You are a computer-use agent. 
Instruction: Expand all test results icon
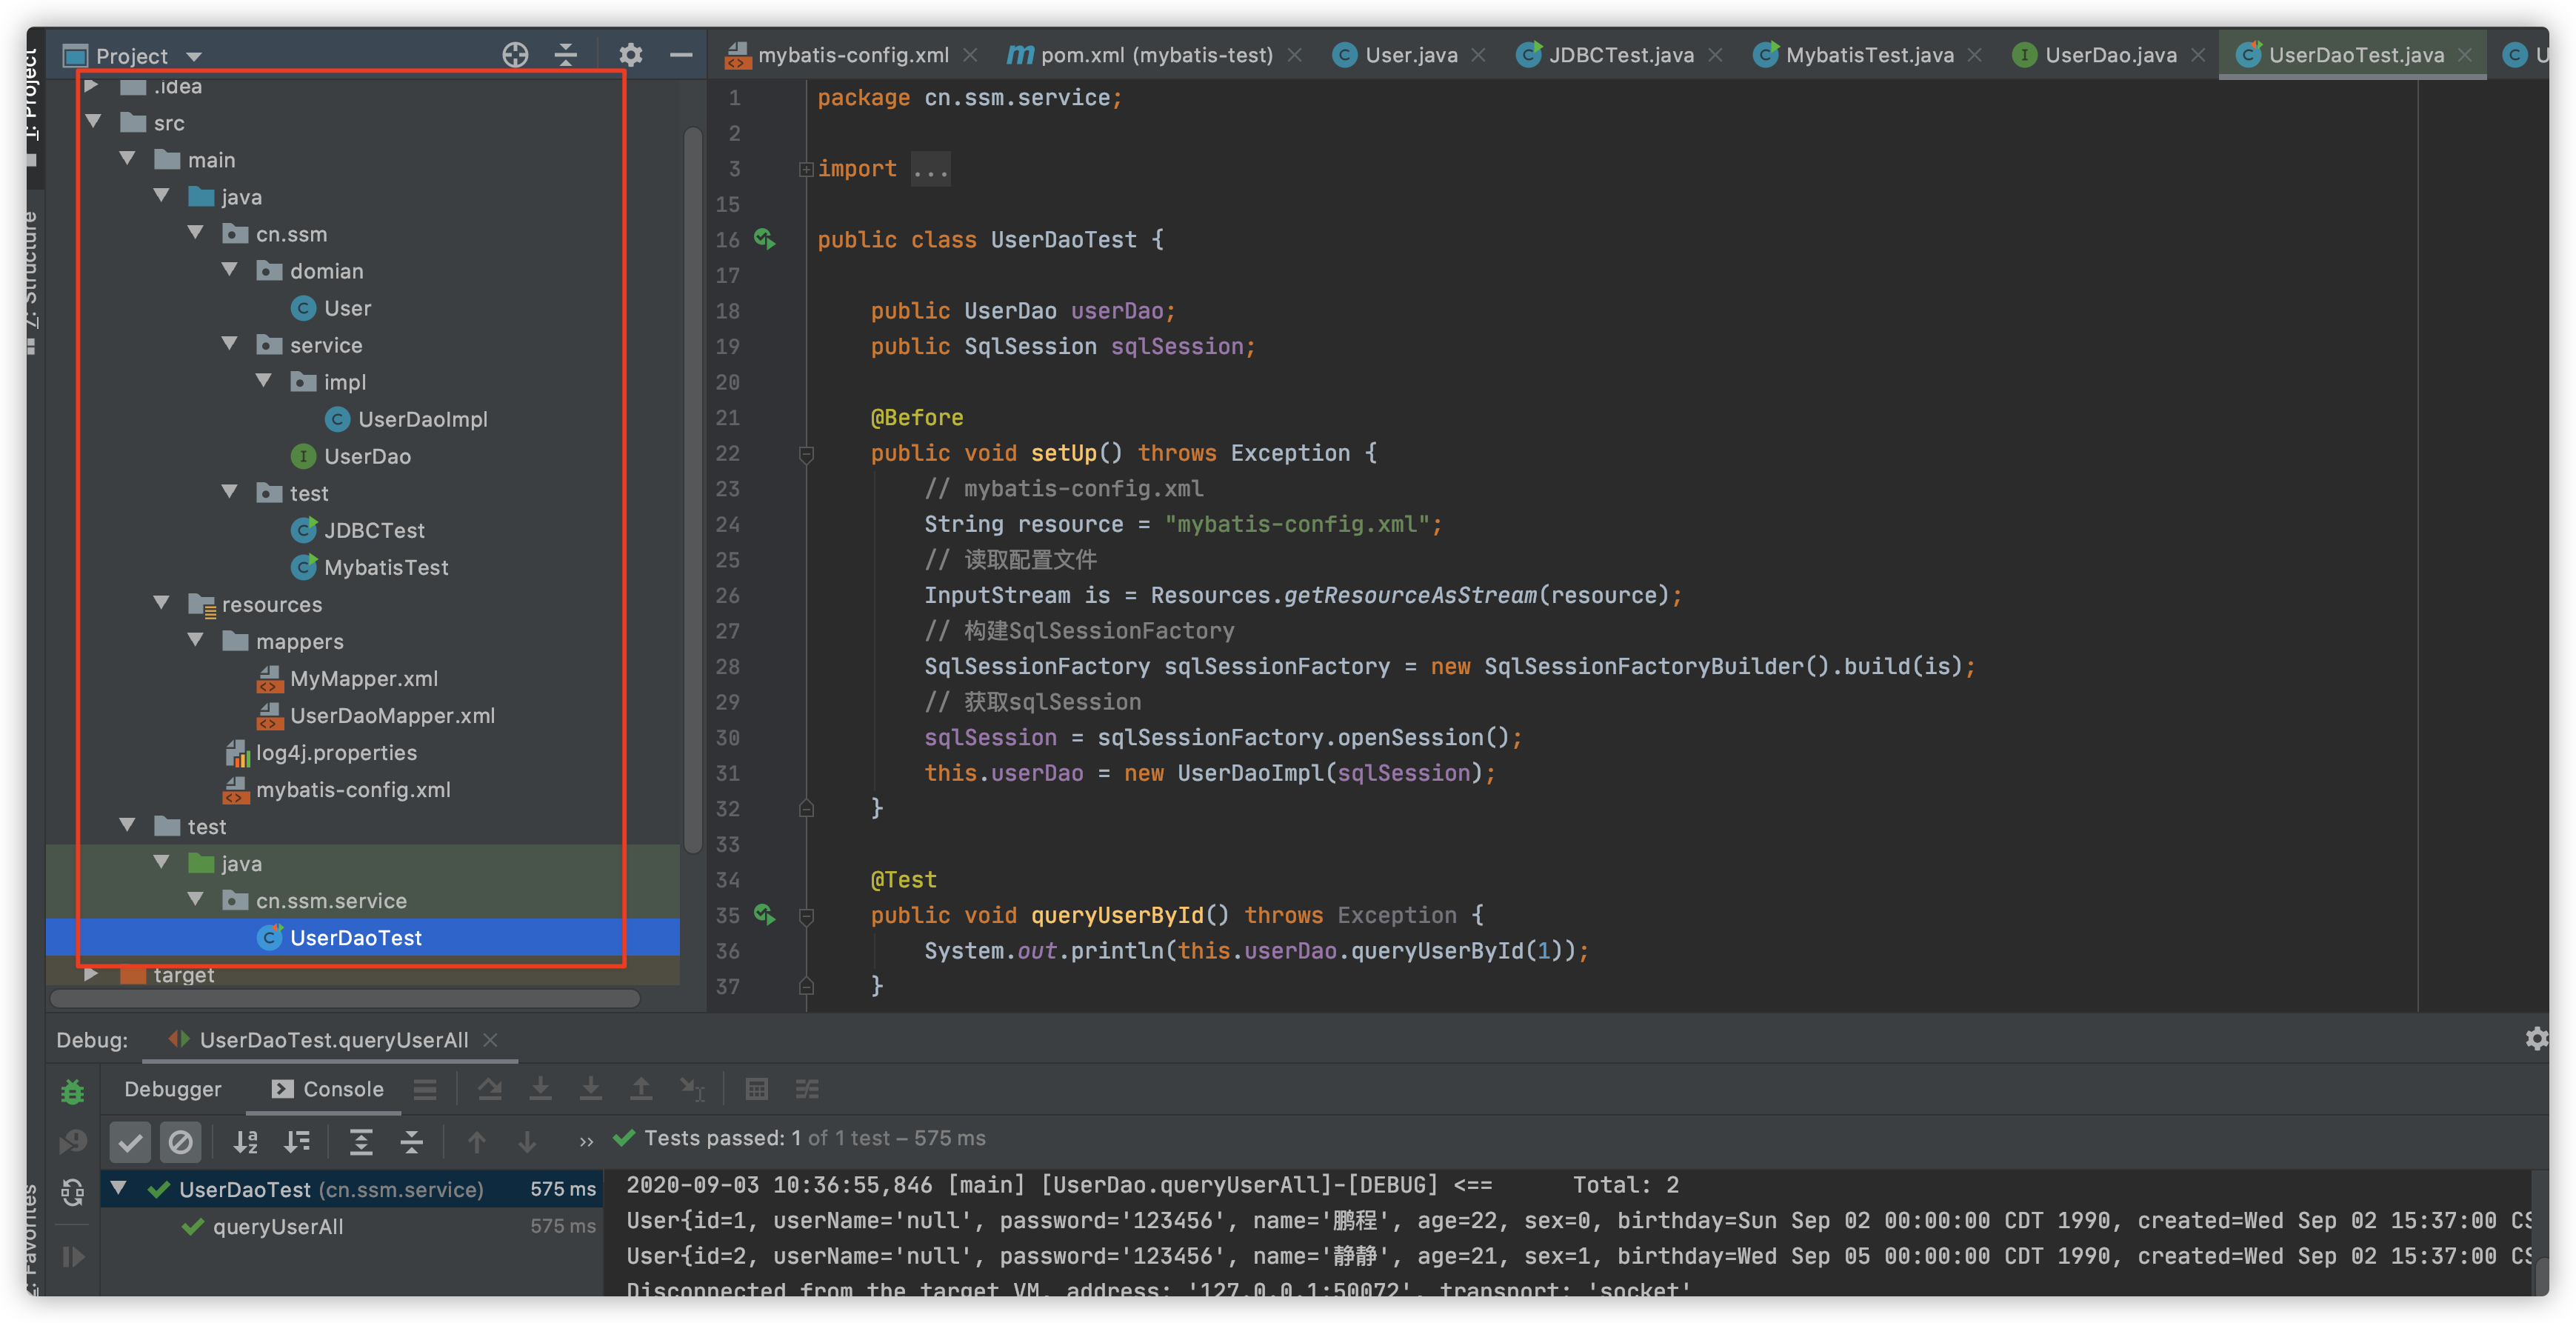point(361,1141)
